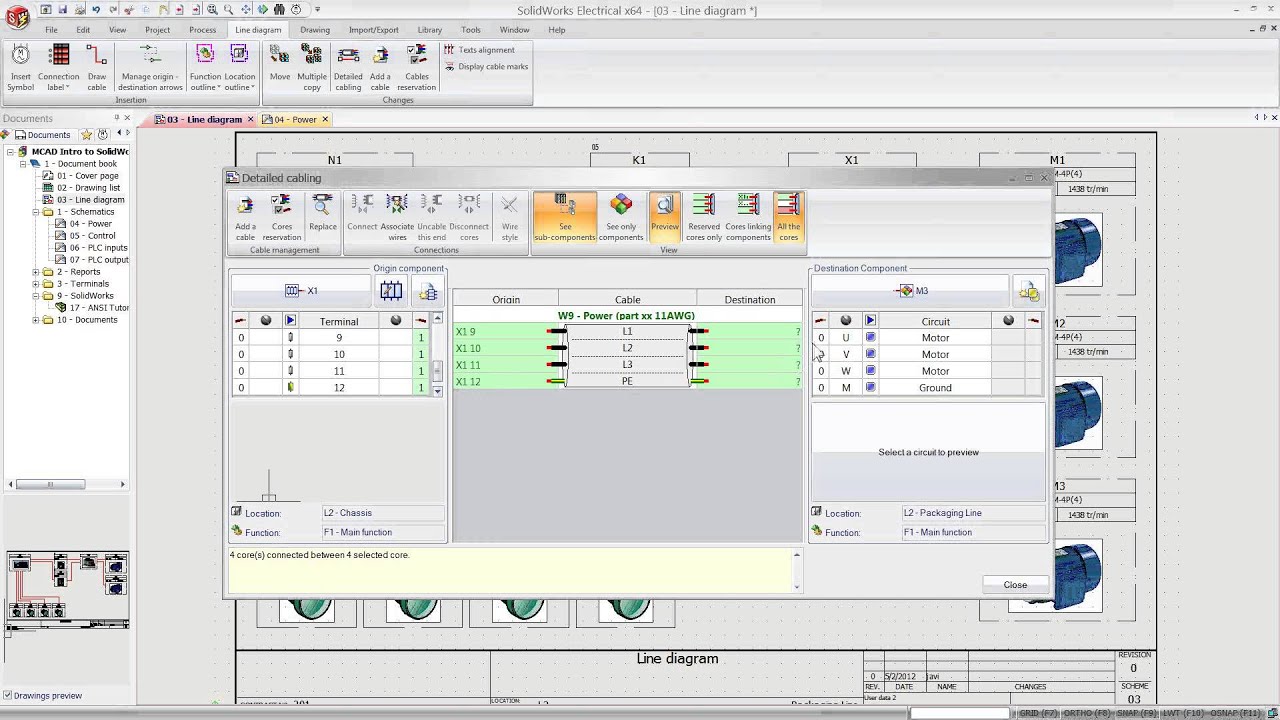
Task: Click Add a cable in Detailed cabling
Action: [x=245, y=217]
